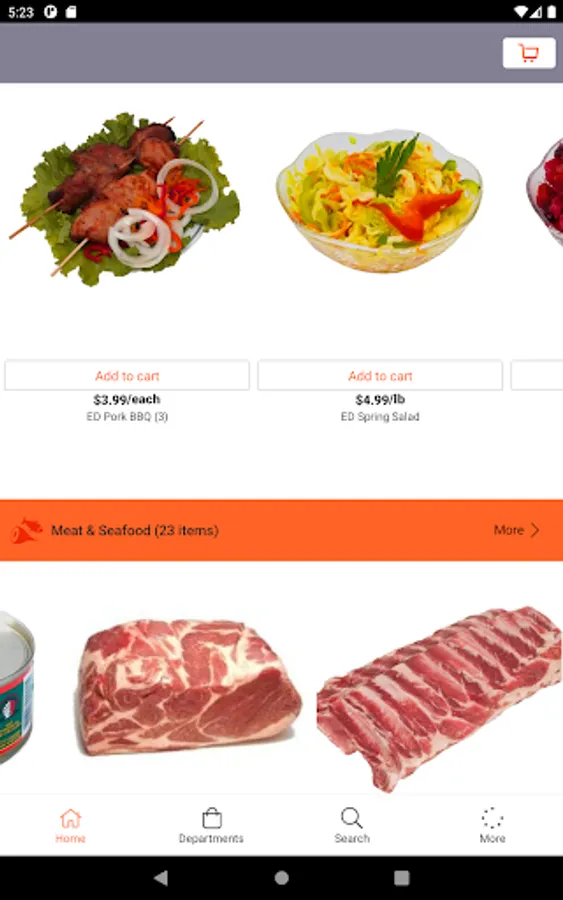View the pork ribs product image
The height and width of the screenshot is (900, 563).
point(440,697)
